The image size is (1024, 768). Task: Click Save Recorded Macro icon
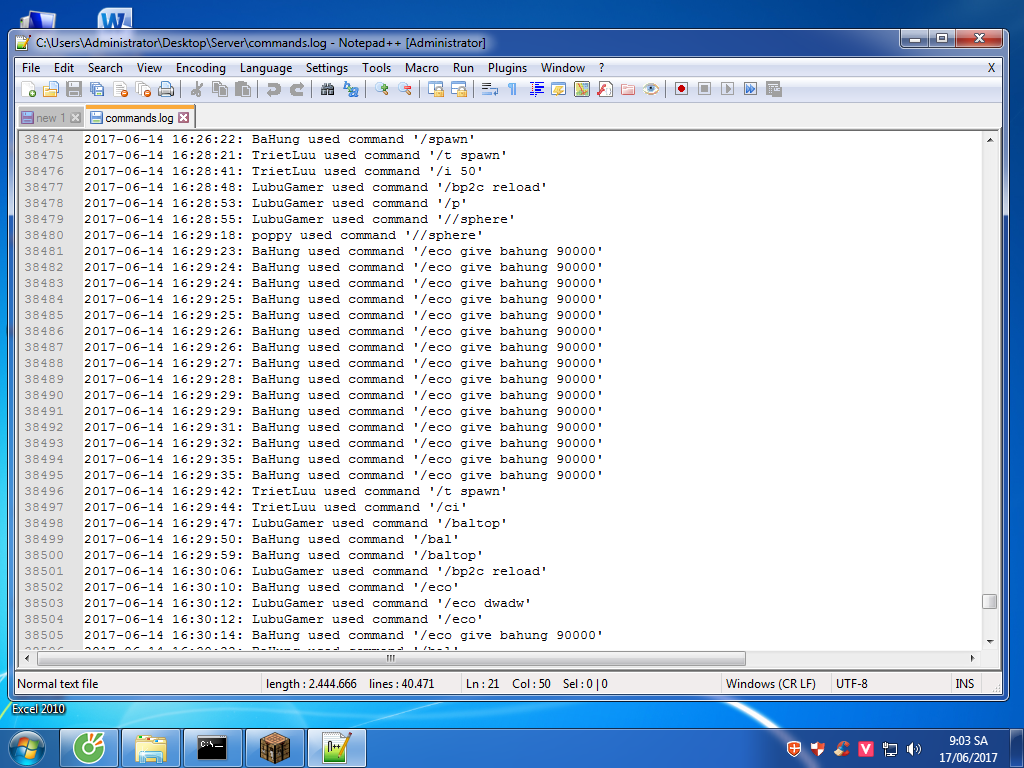774,89
